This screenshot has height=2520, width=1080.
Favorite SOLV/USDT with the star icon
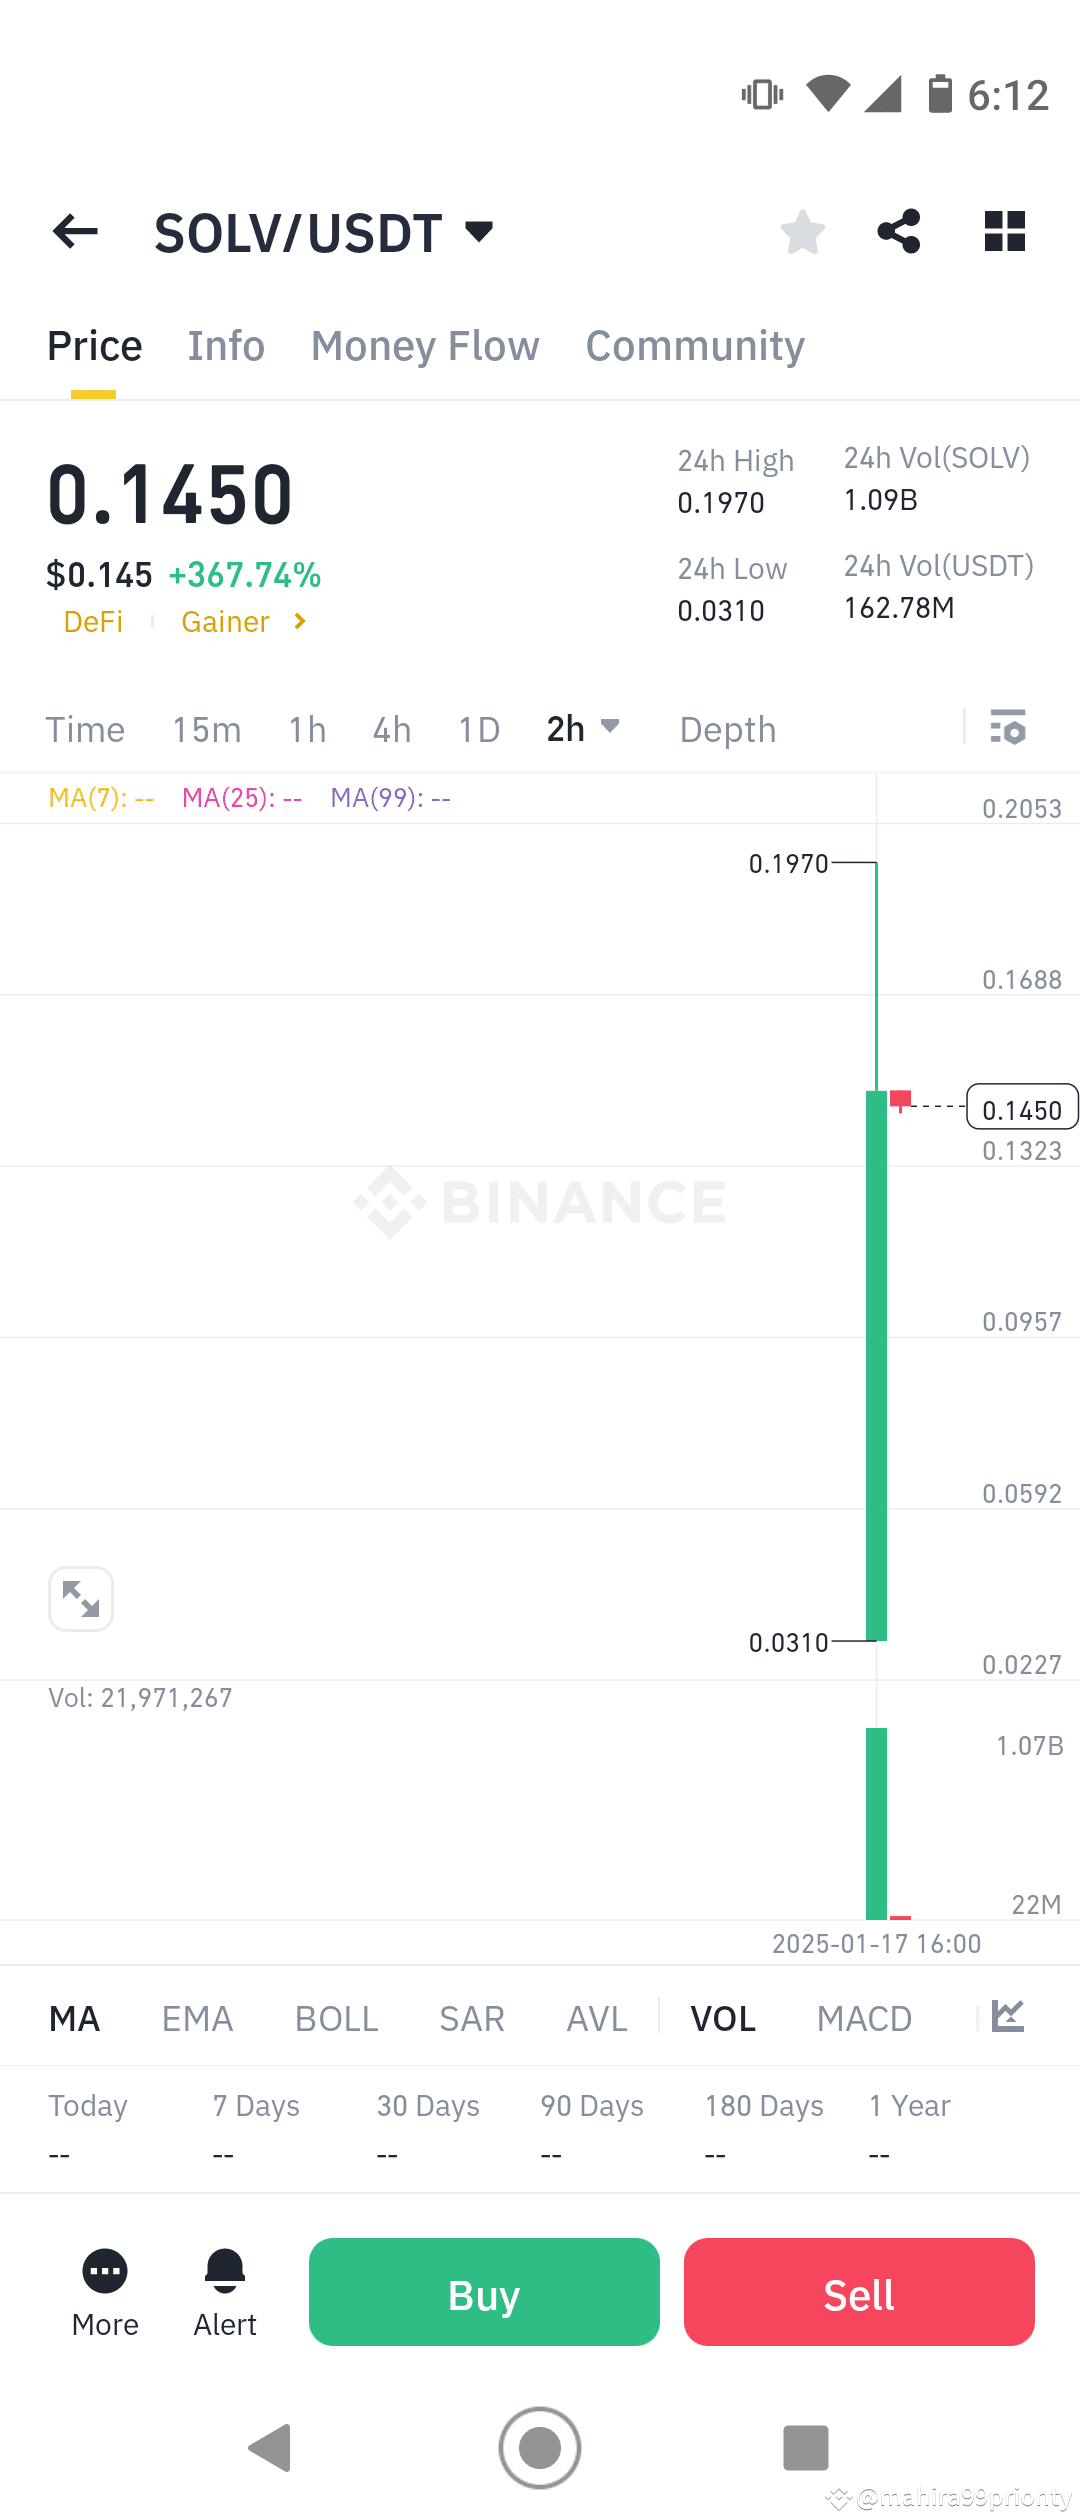802,231
